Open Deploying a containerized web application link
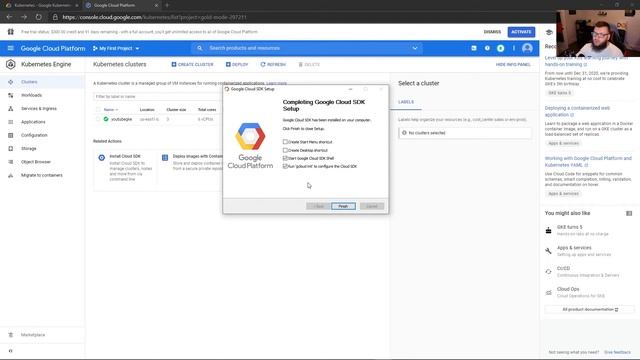This screenshot has height=360, width=640. pos(577,111)
